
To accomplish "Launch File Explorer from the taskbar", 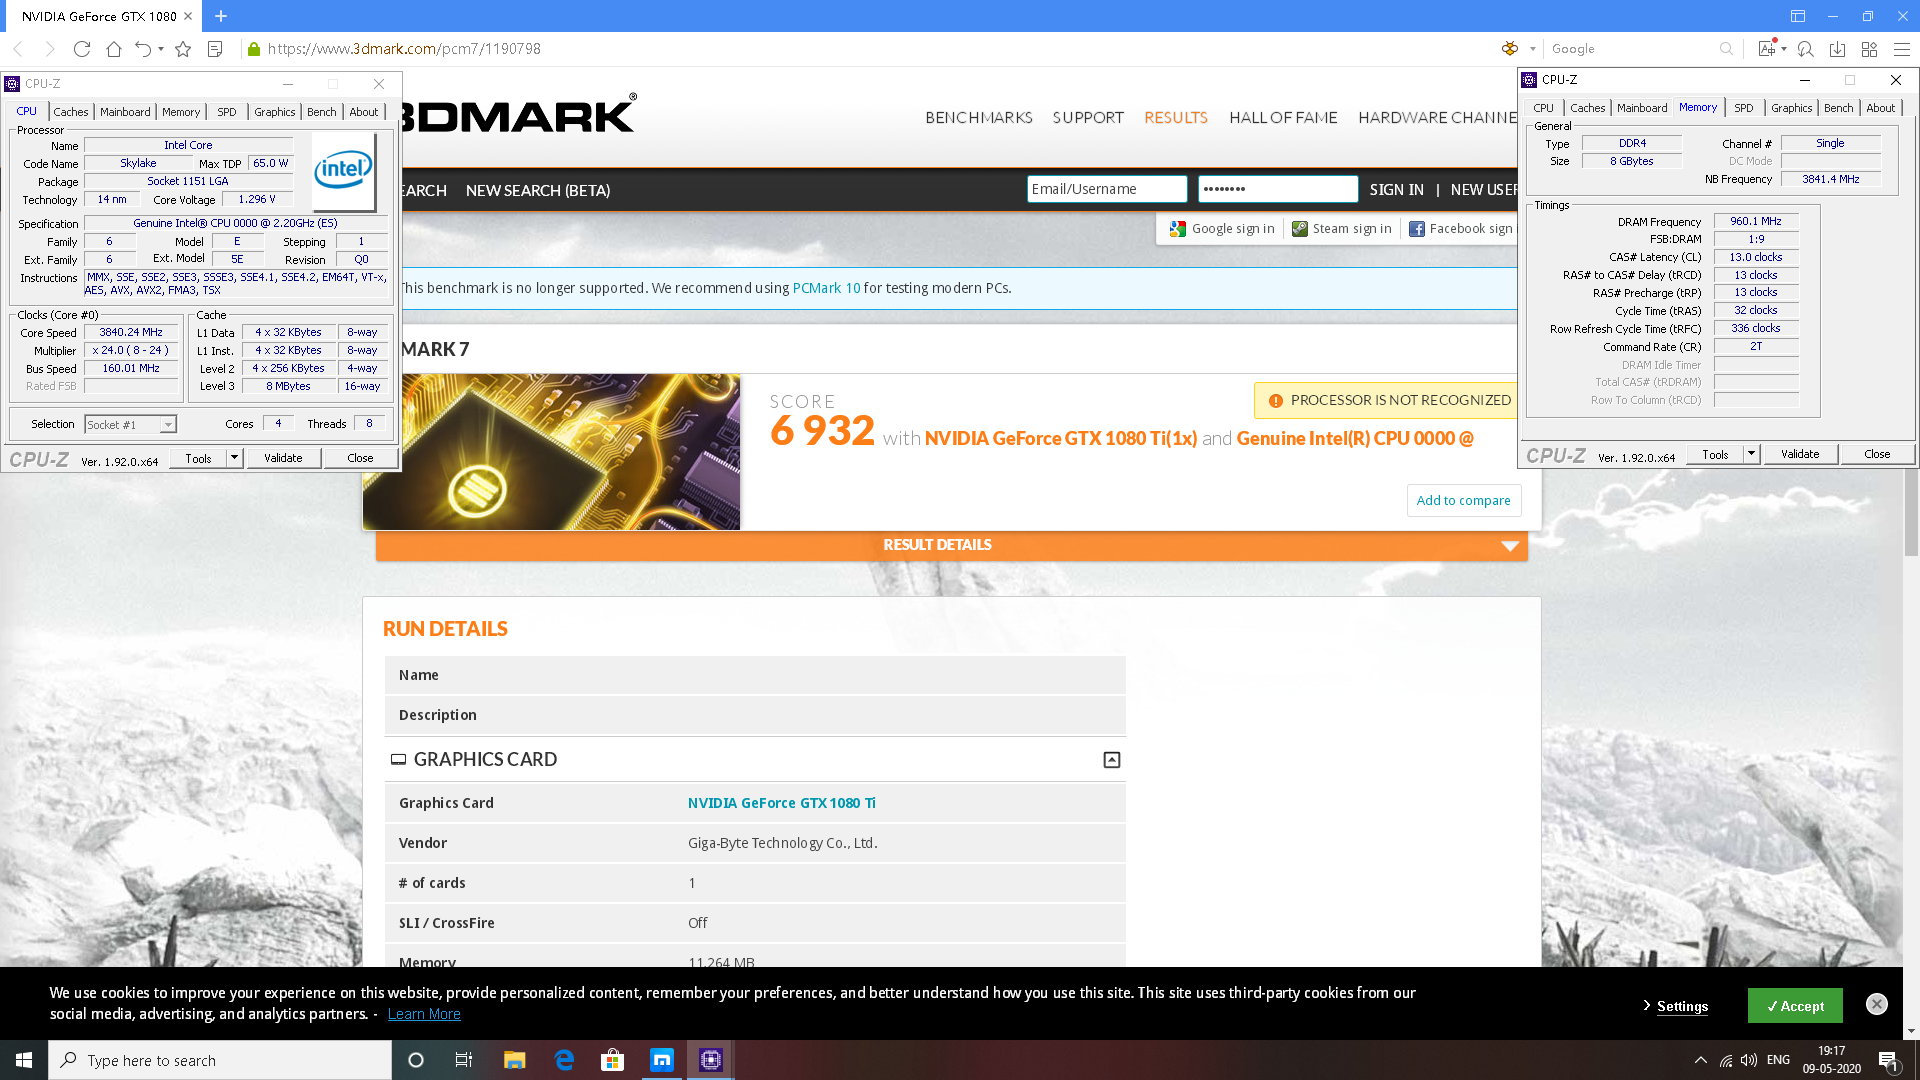I will coord(514,1060).
